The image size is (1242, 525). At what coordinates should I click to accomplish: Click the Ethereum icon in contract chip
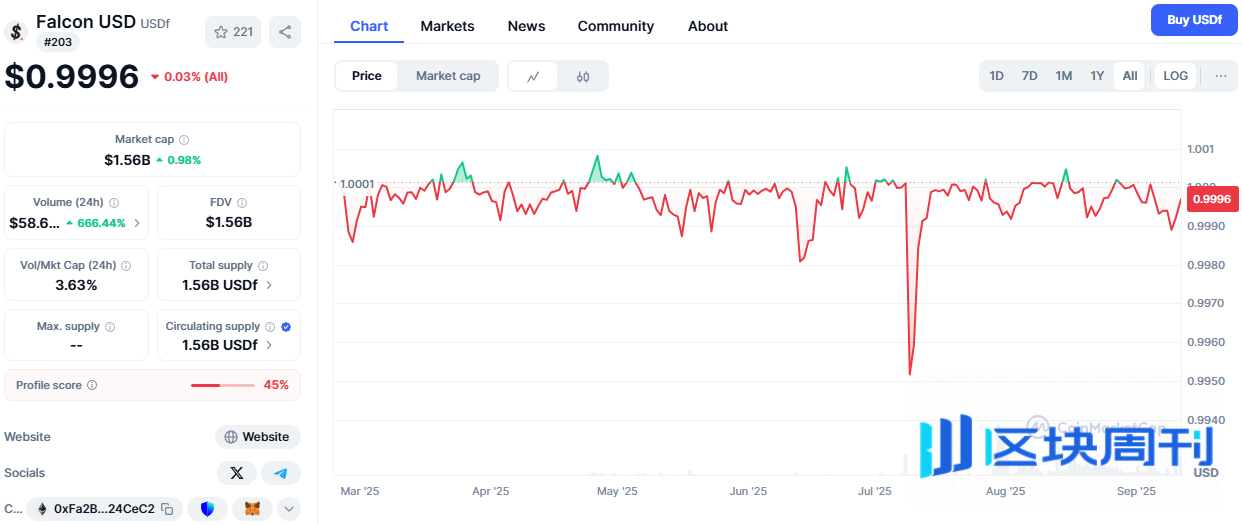click(41, 509)
